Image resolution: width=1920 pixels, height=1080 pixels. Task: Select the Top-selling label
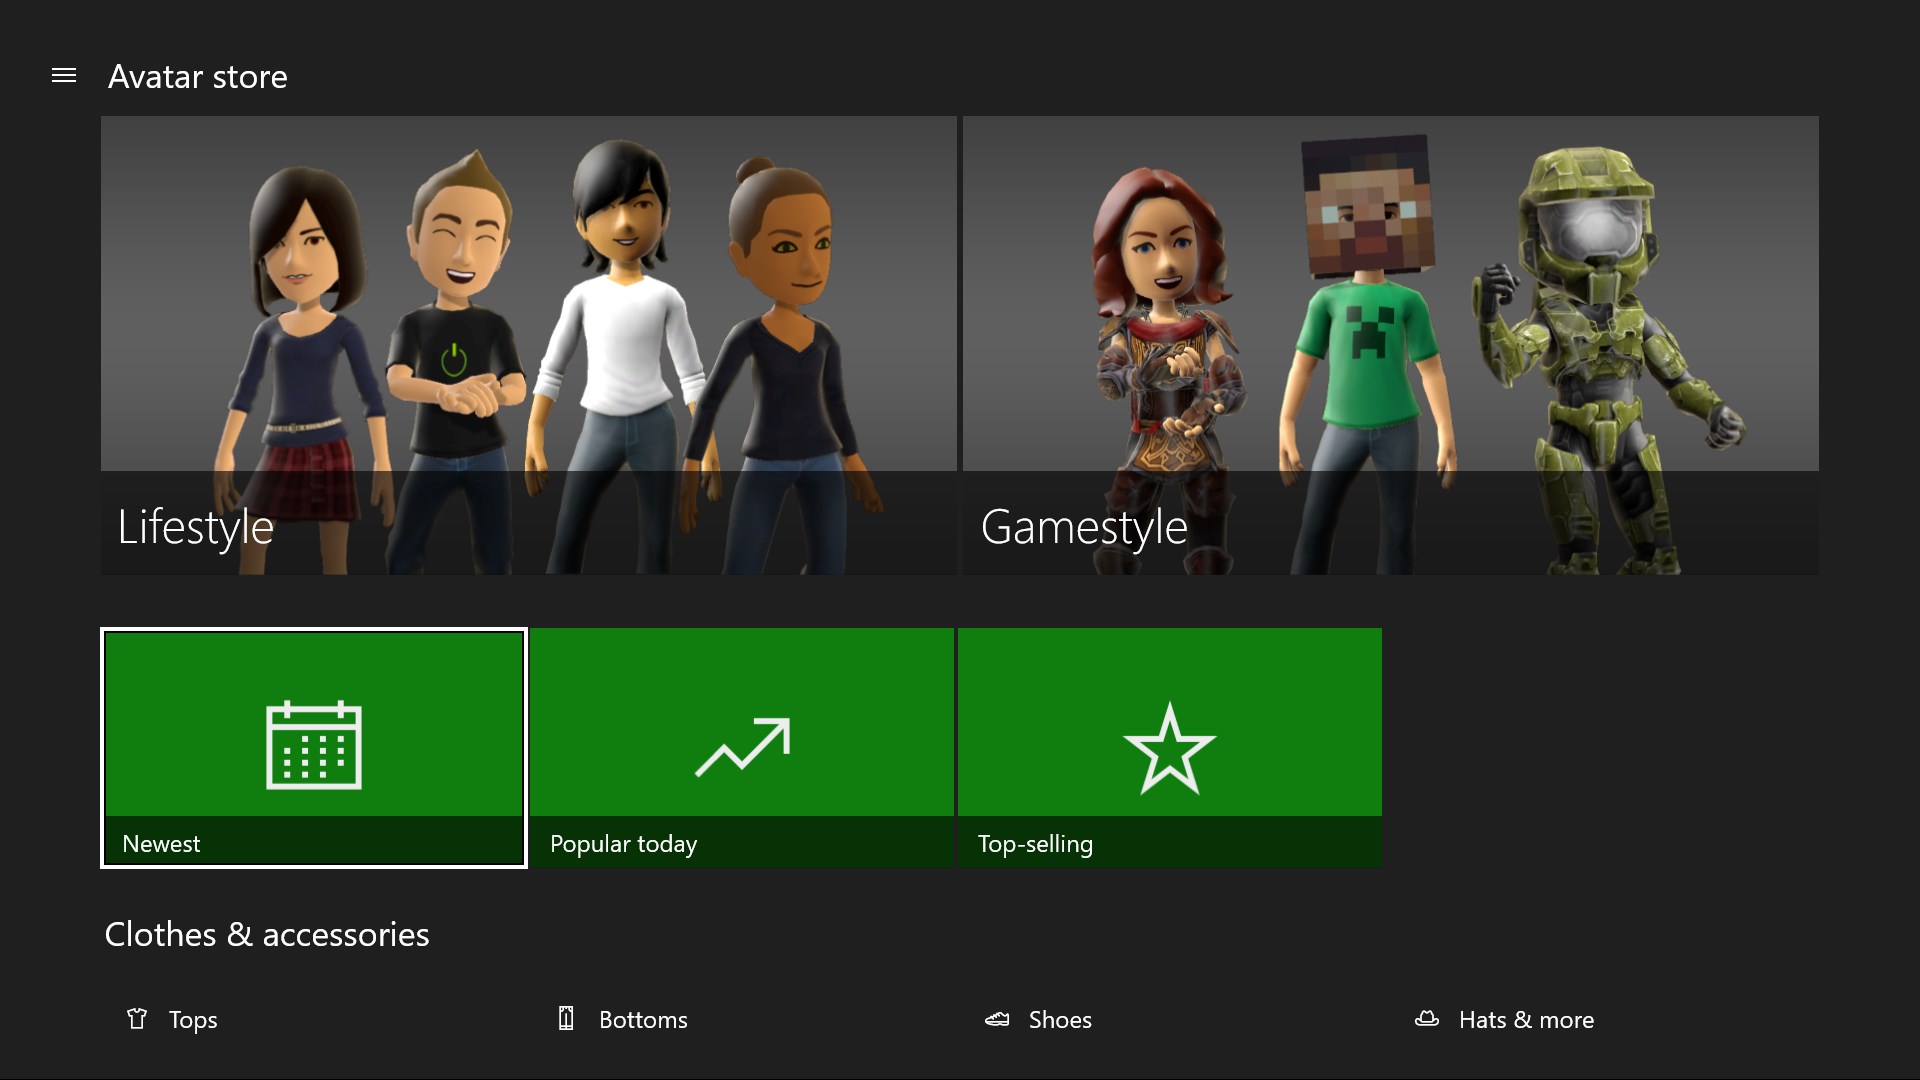click(x=1035, y=844)
